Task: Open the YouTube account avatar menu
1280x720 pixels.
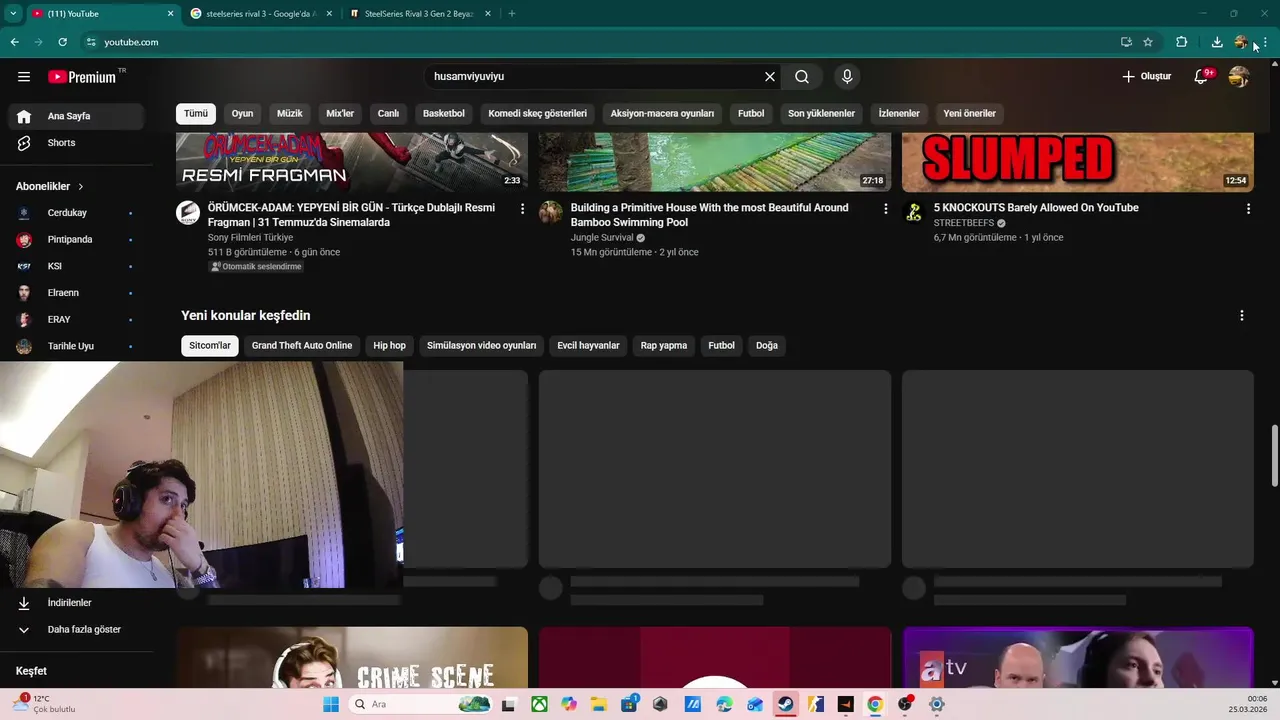Action: pyautogui.click(x=1239, y=77)
